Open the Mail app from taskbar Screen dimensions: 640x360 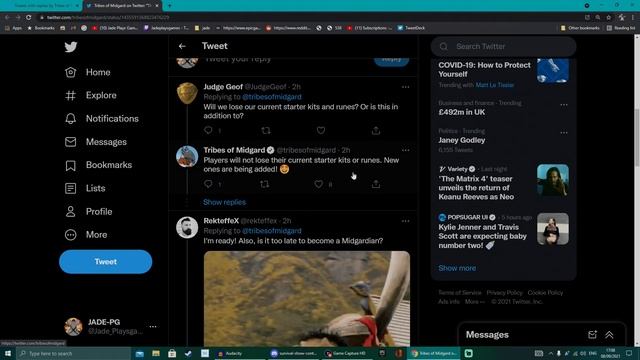tap(140, 353)
